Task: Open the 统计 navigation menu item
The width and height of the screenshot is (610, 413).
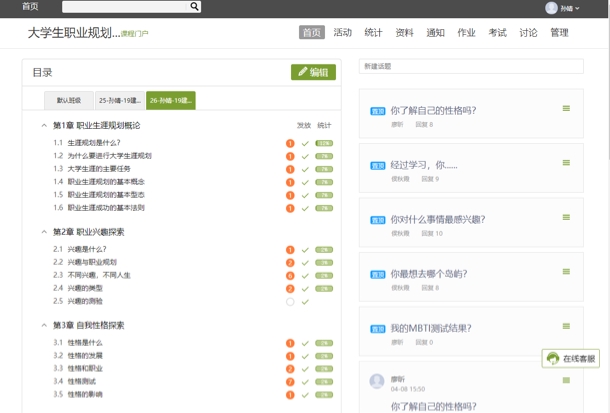Action: tap(373, 33)
